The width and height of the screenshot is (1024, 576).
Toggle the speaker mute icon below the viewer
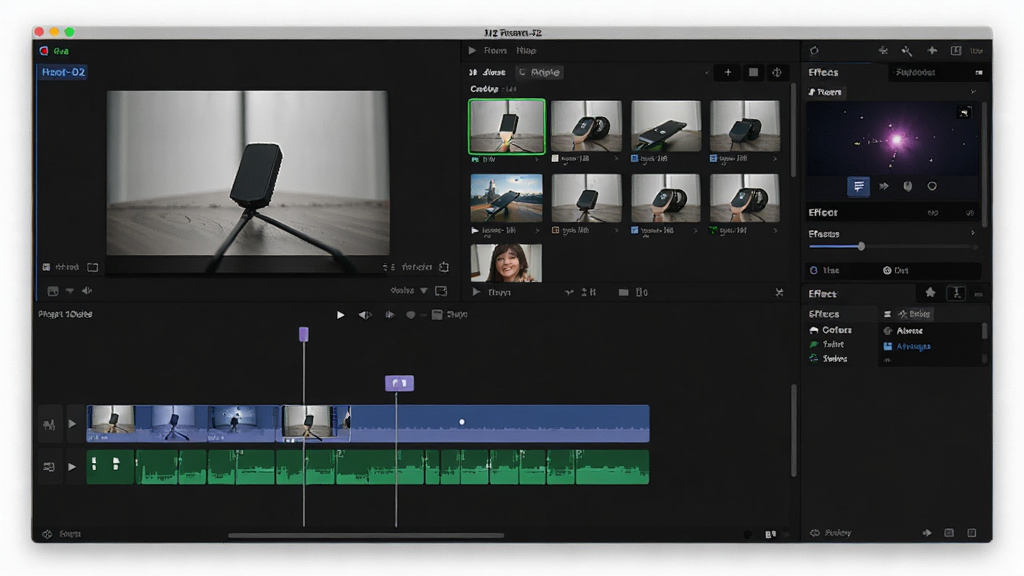(x=87, y=291)
